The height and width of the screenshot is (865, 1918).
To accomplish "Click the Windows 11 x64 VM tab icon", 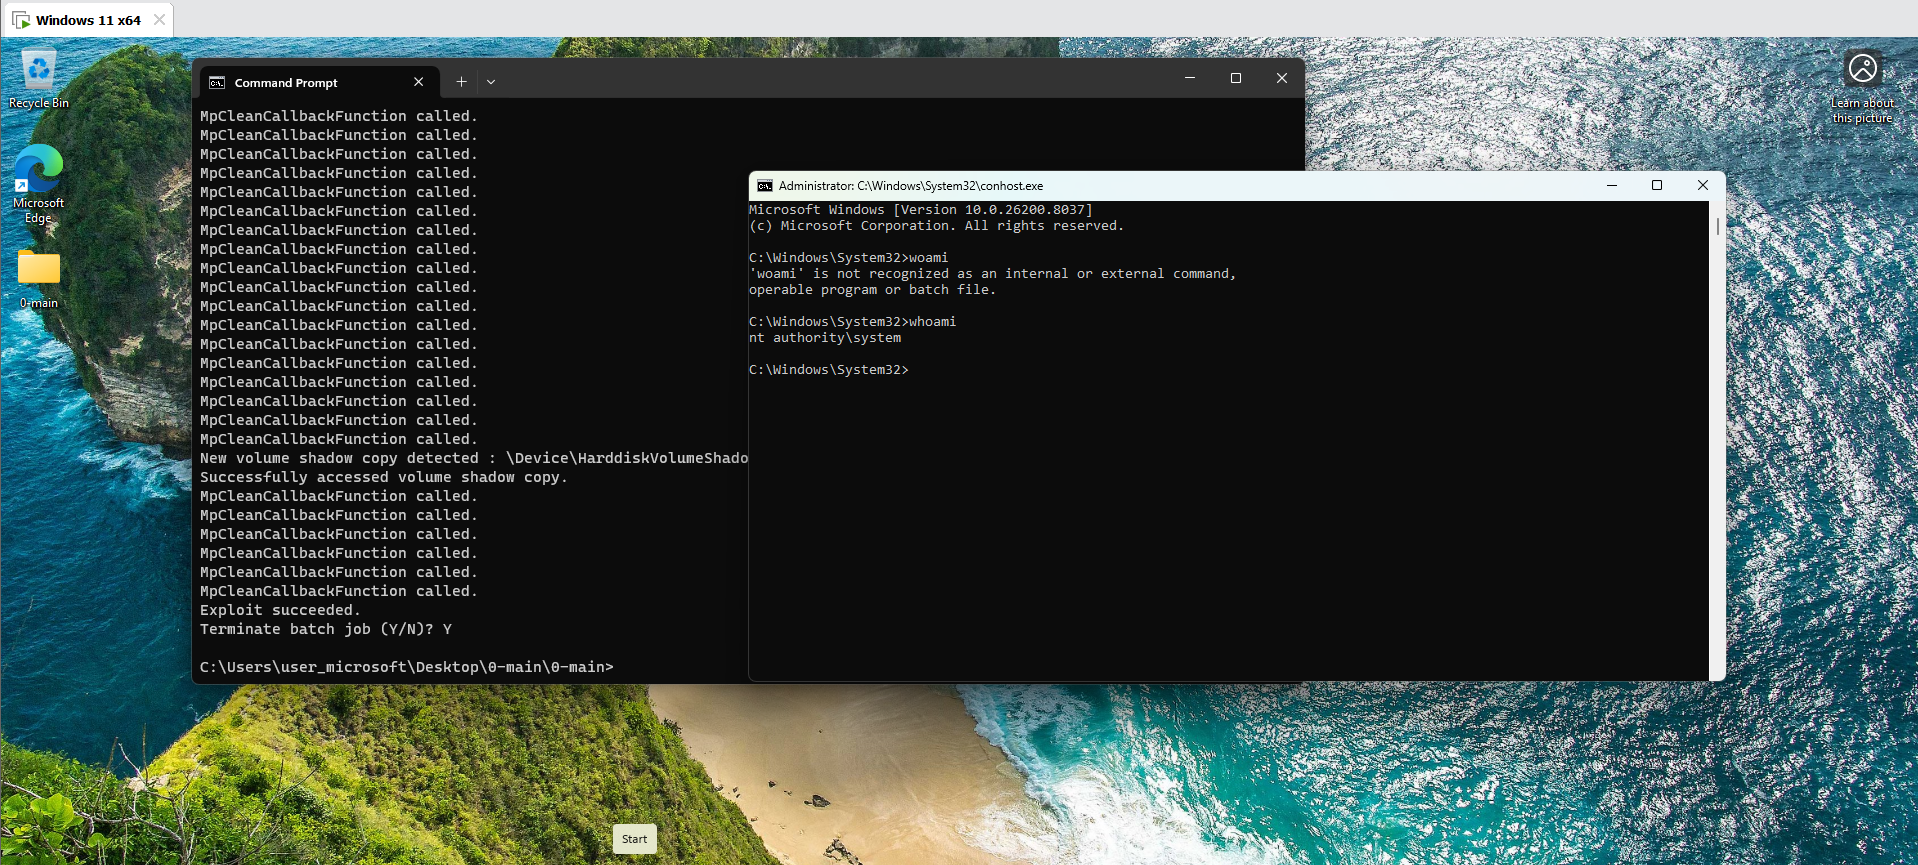I will pos(21,20).
